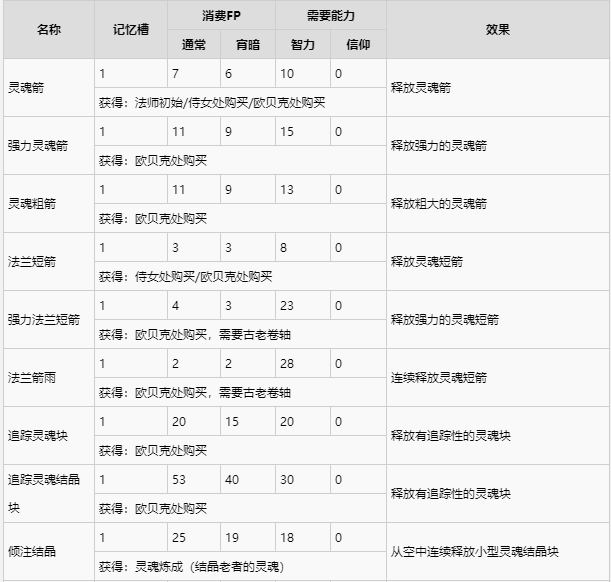
Task: Click 倾注结晶's normal FP value 25
Action: [179, 538]
